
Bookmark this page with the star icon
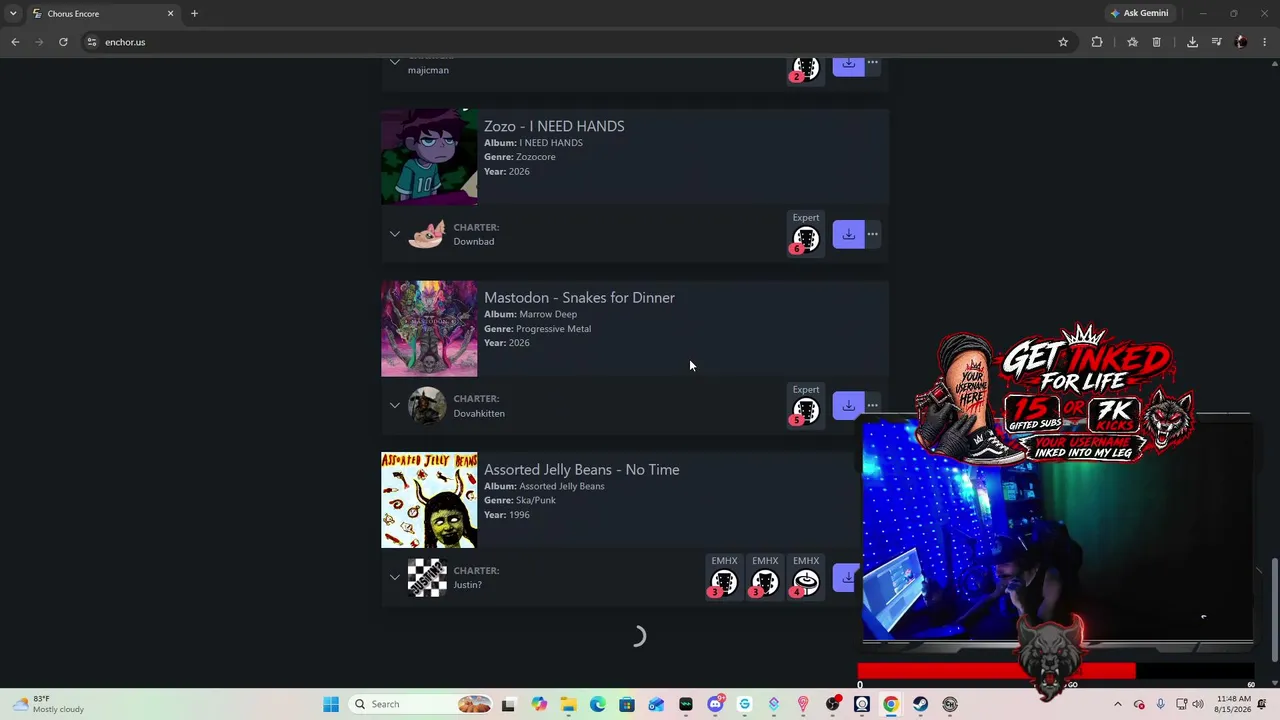point(1063,42)
